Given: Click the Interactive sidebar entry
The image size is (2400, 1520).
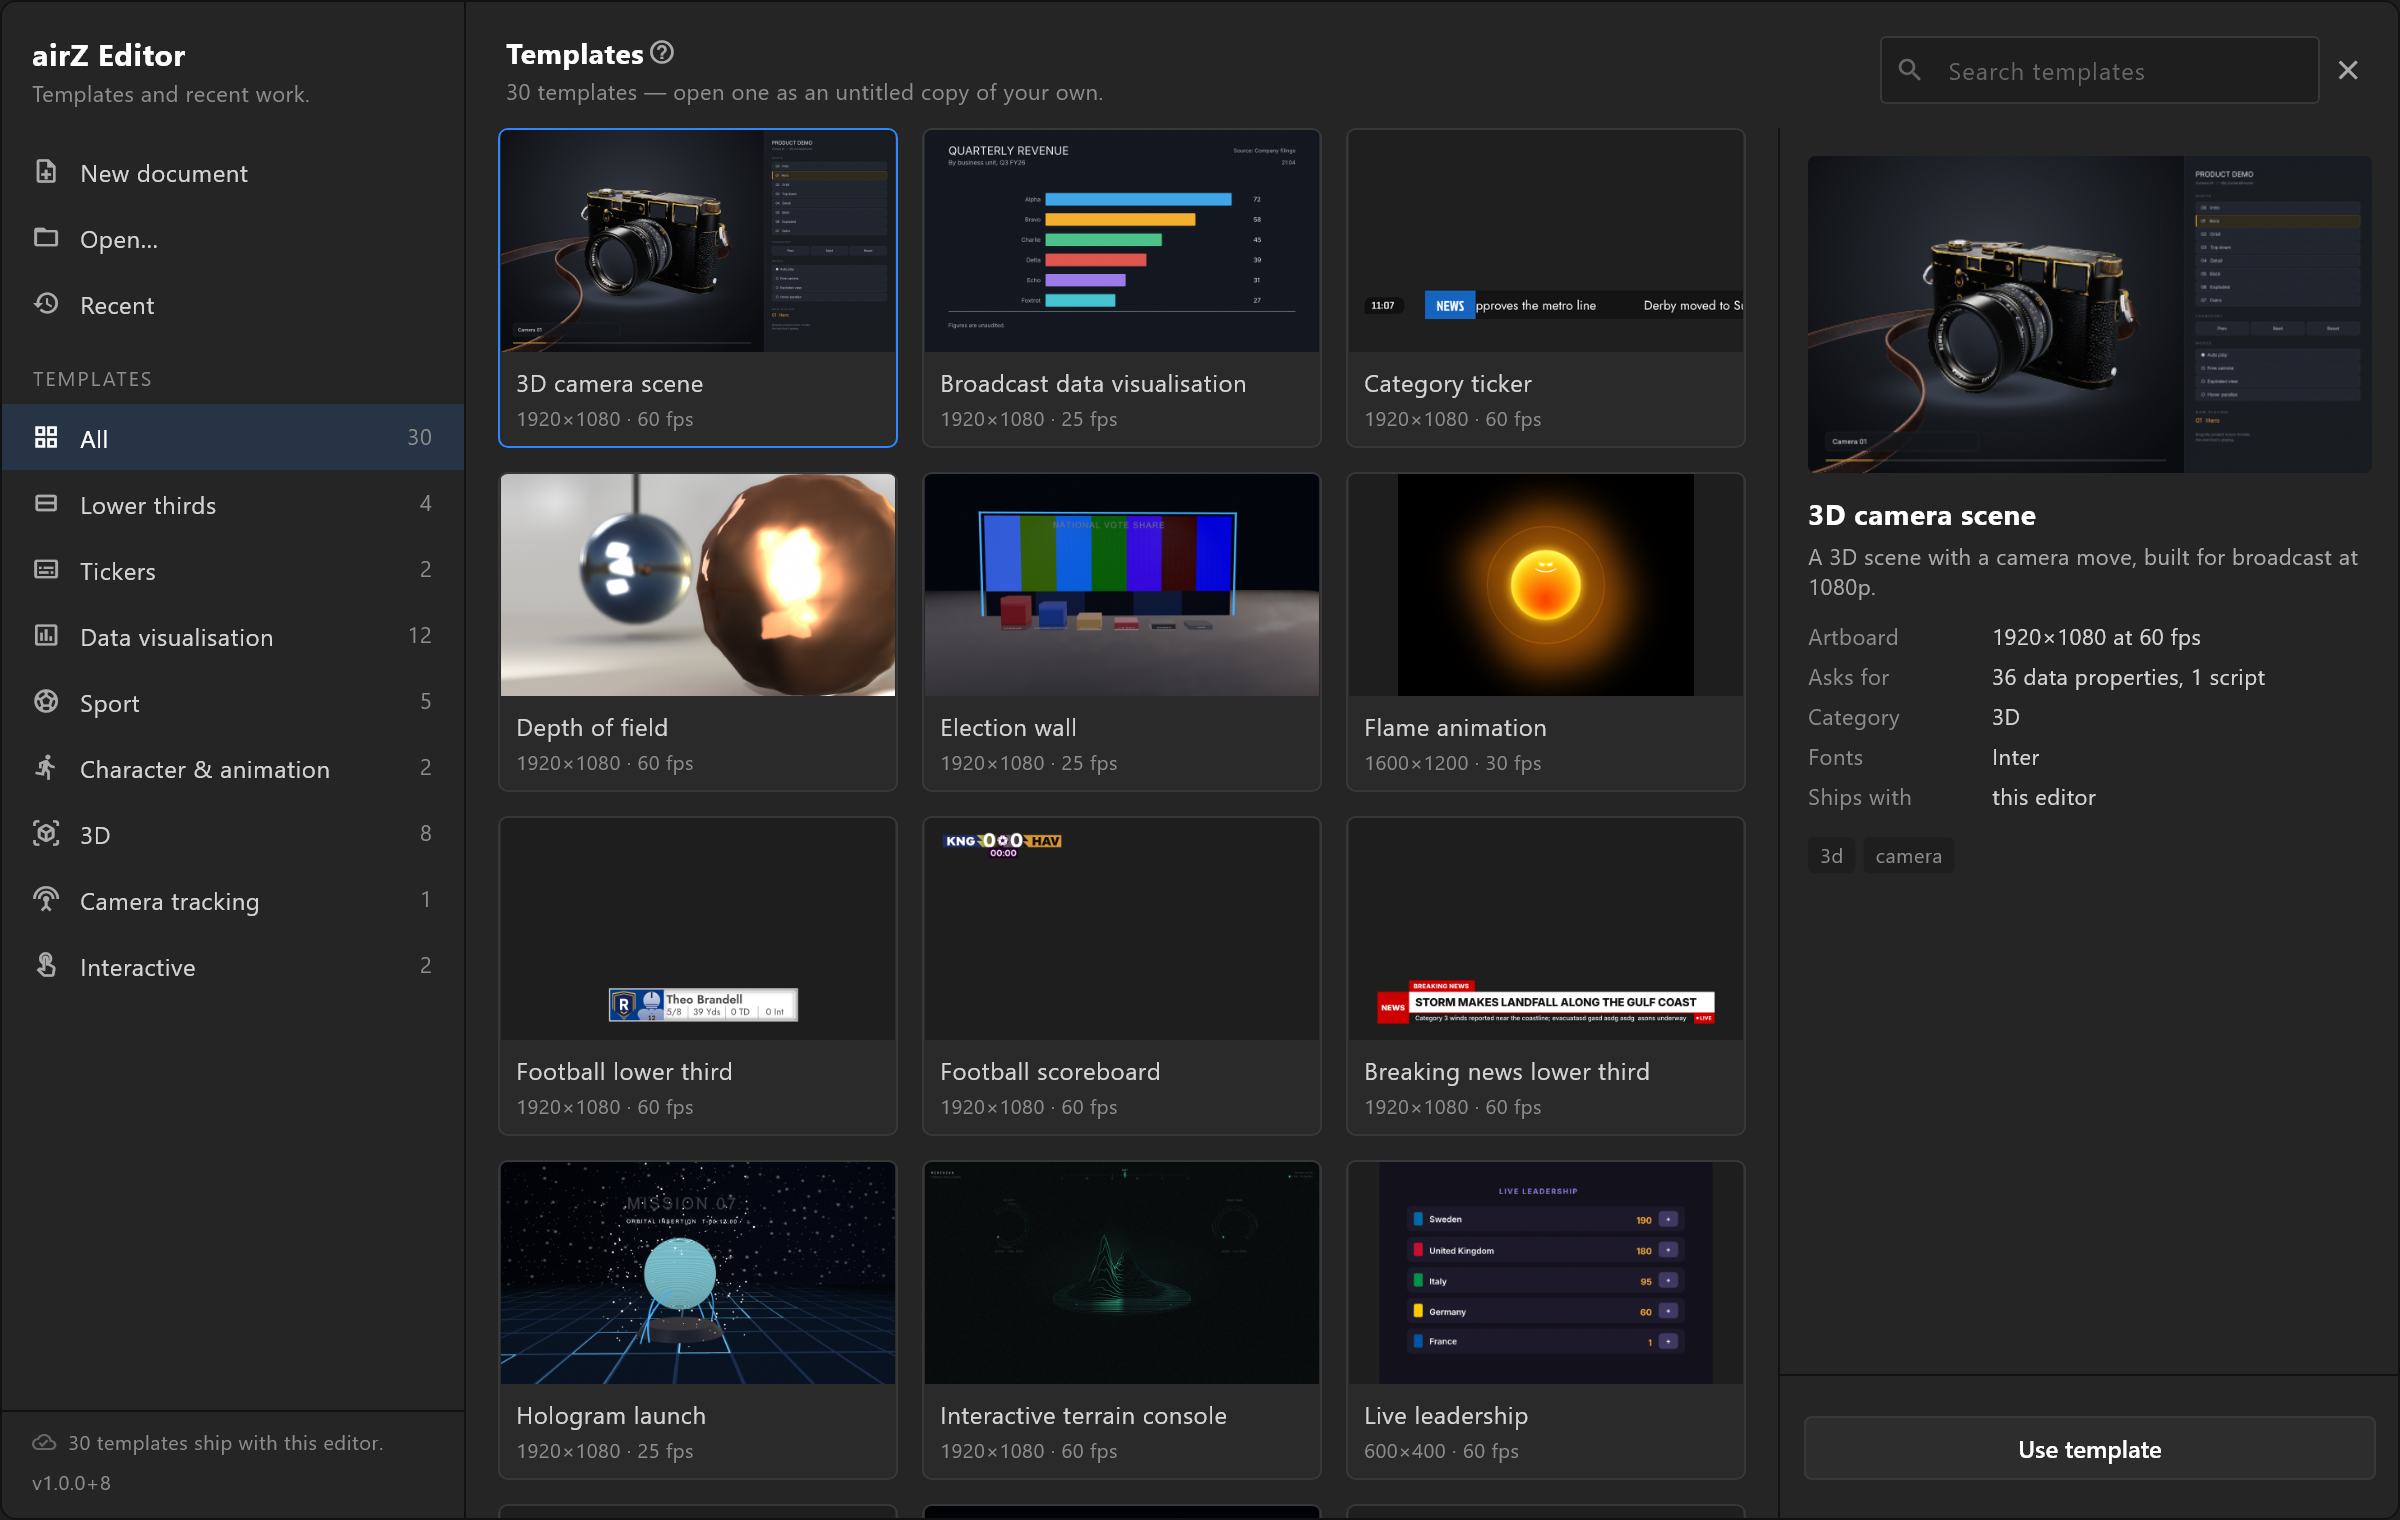Looking at the screenshot, I should [x=234, y=966].
